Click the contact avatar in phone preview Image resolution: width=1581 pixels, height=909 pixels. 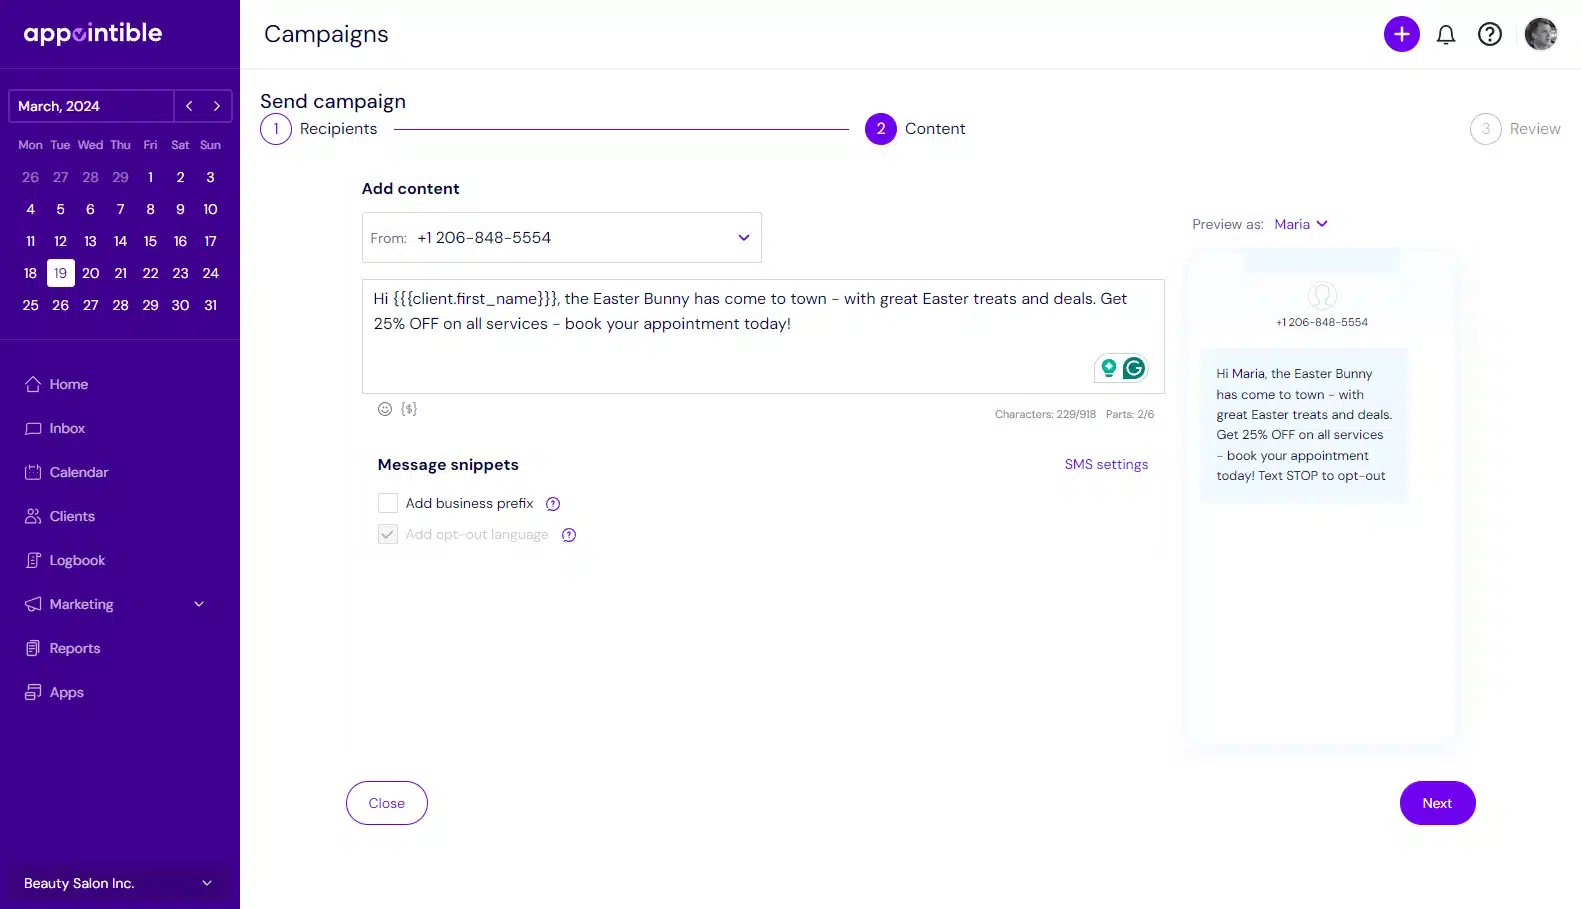(x=1322, y=296)
